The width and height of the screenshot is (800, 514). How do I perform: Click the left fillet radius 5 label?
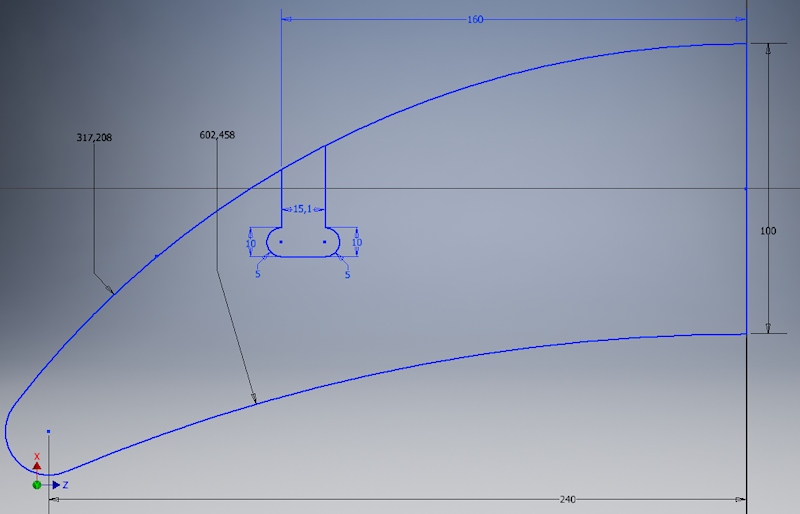(258, 274)
